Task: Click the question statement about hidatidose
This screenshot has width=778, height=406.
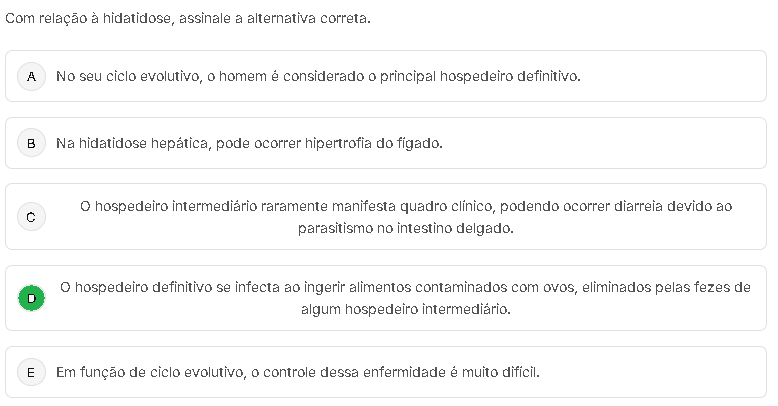Action: click(x=188, y=18)
